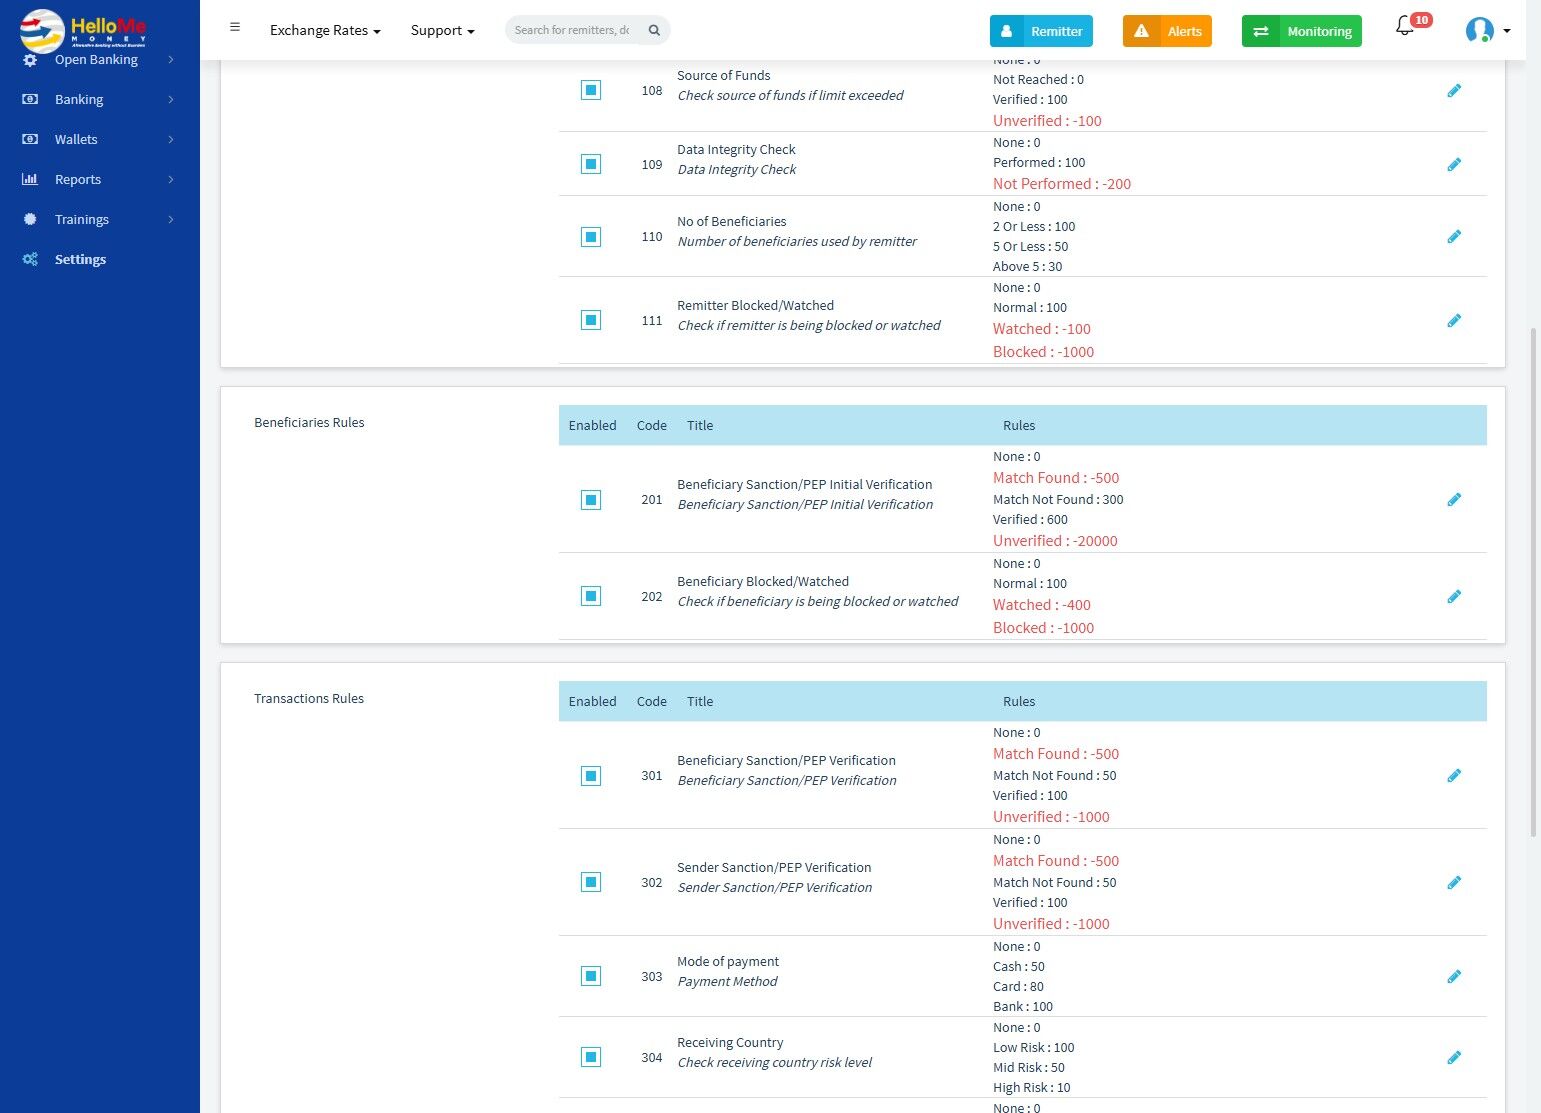1541x1113 pixels.
Task: Toggle rule 110 No of Beneficiaries checkbox
Action: coord(591,237)
